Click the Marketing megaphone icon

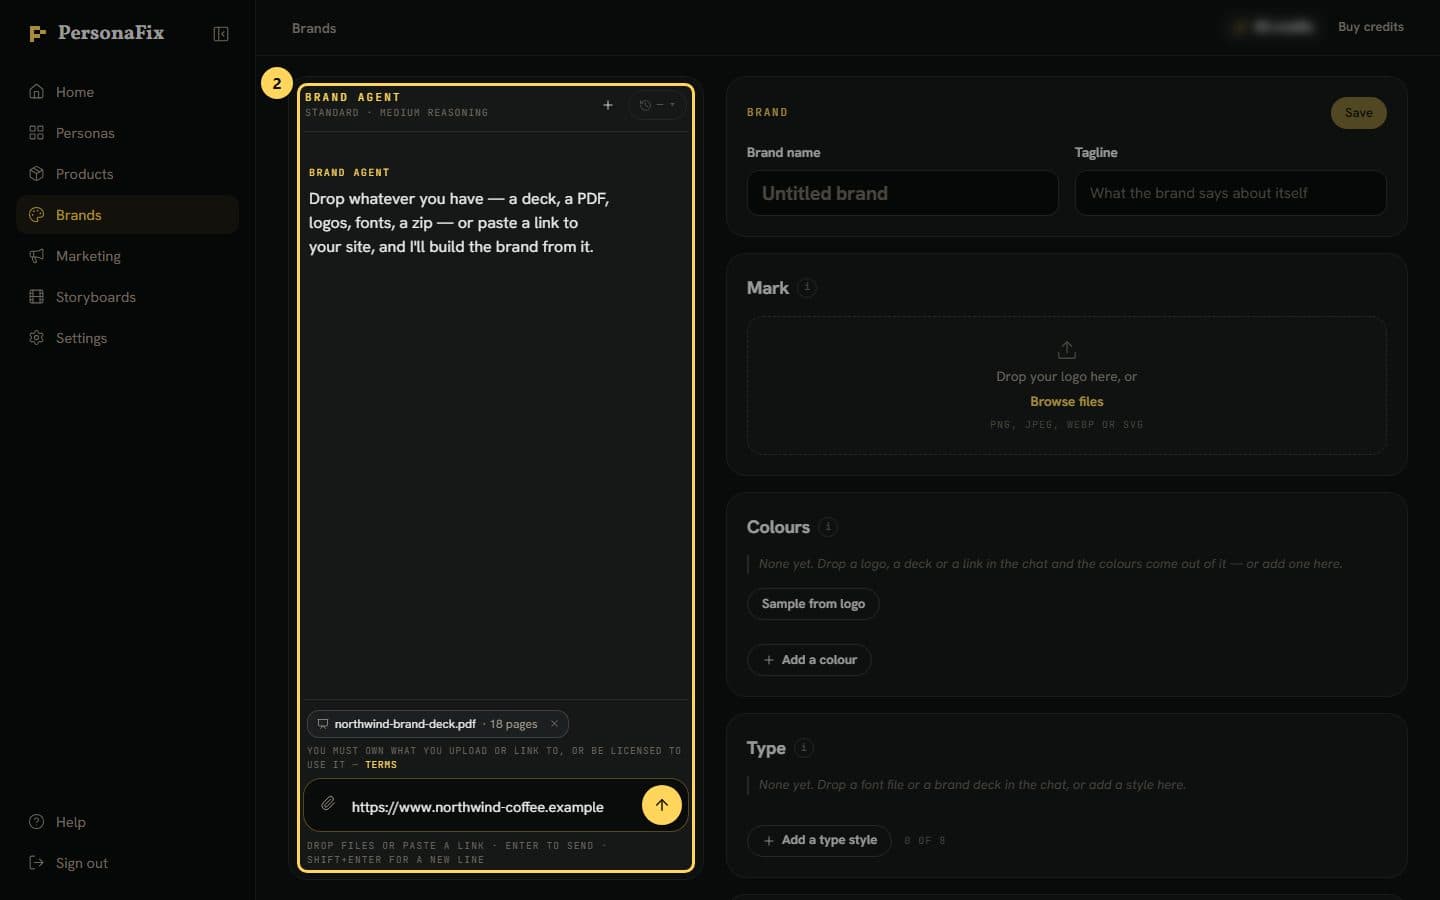(37, 256)
